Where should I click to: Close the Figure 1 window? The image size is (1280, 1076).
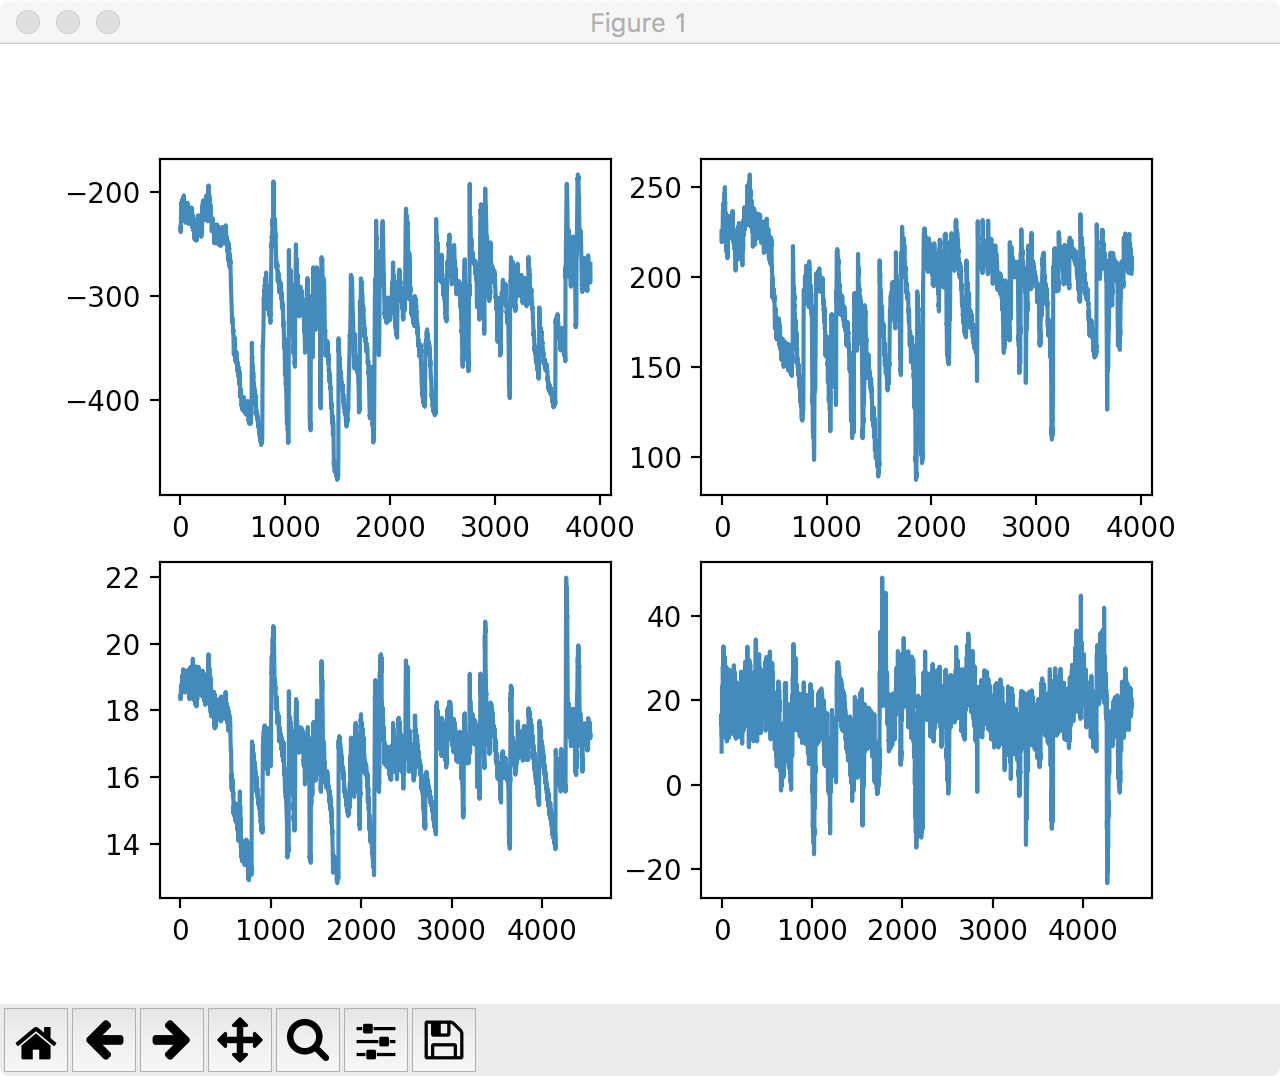(27, 22)
